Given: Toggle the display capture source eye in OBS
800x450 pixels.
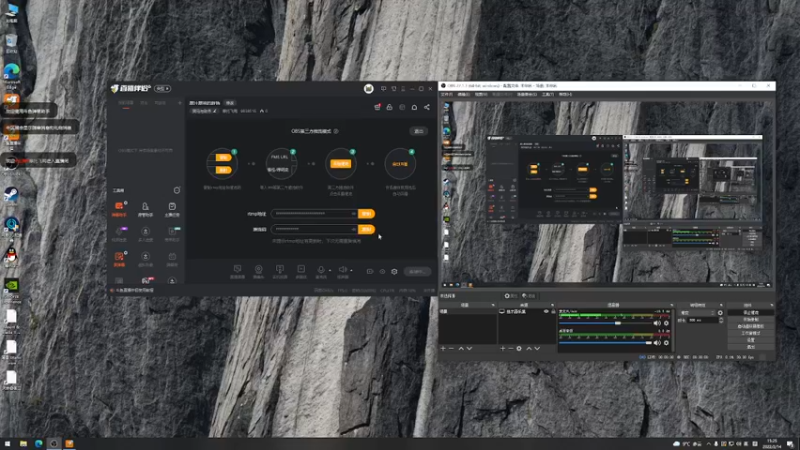Looking at the screenshot, I should tap(546, 311).
